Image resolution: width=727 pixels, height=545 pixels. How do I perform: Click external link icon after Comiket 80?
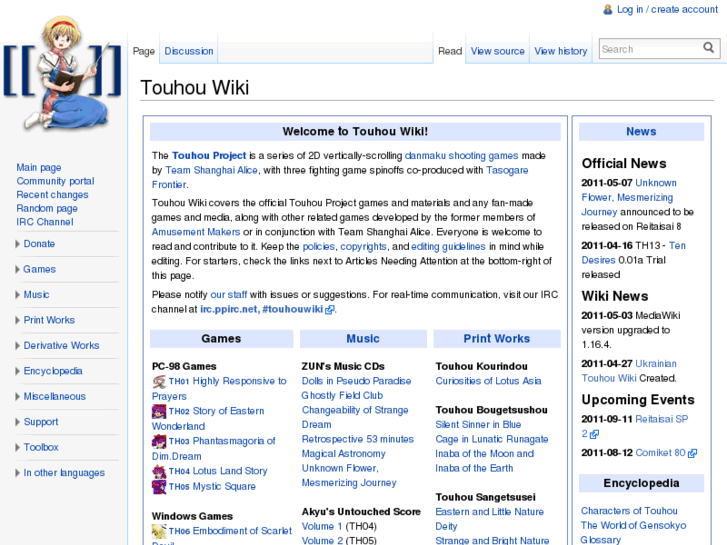coord(692,453)
